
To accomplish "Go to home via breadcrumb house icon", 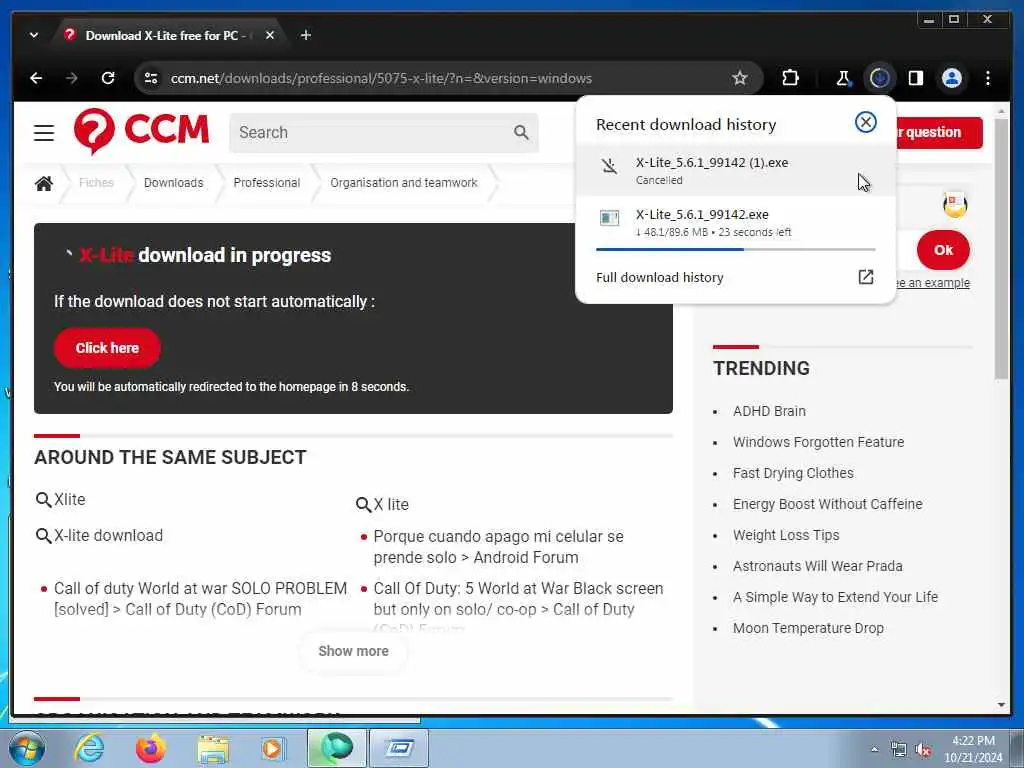I will tap(44, 184).
